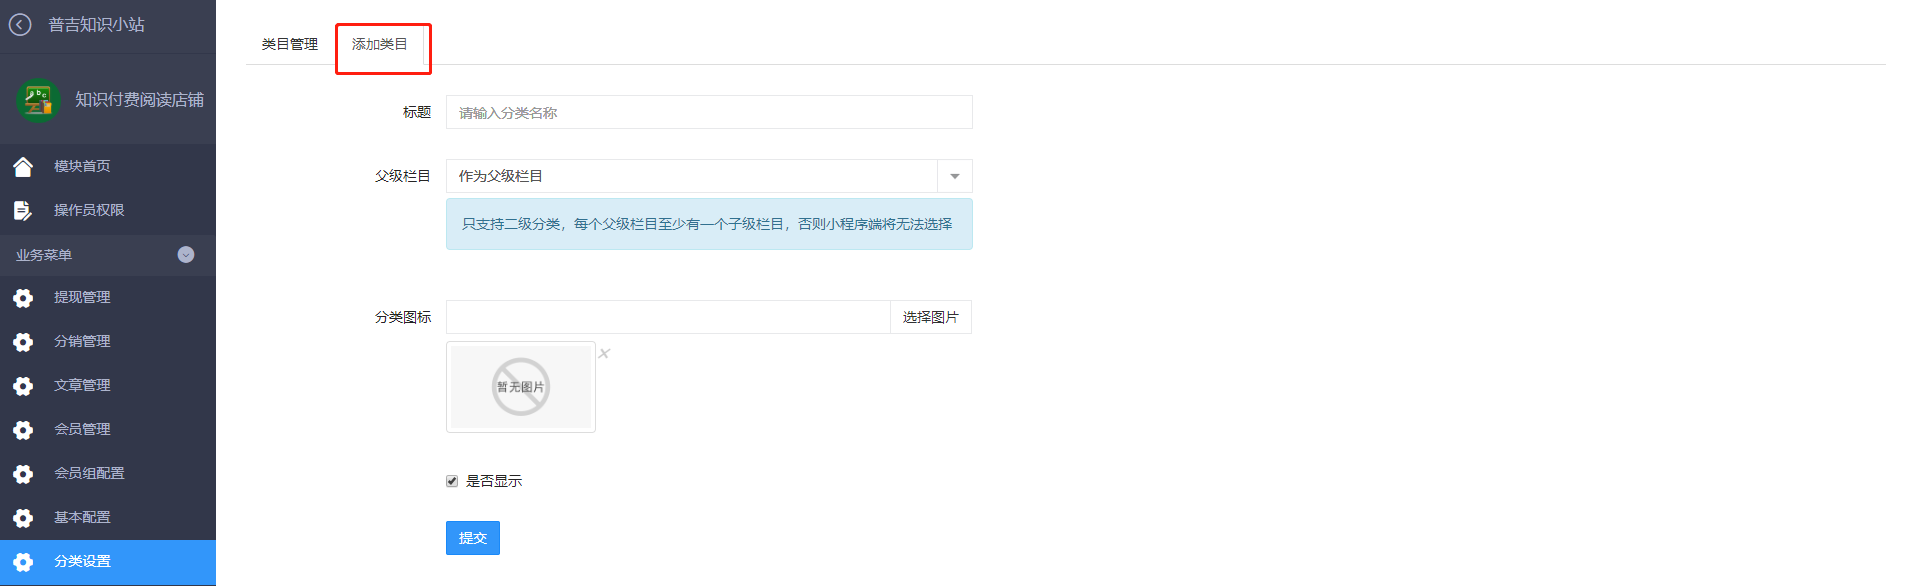Open 会员组配置 in the sidebar
This screenshot has width=1916, height=586.
click(108, 474)
